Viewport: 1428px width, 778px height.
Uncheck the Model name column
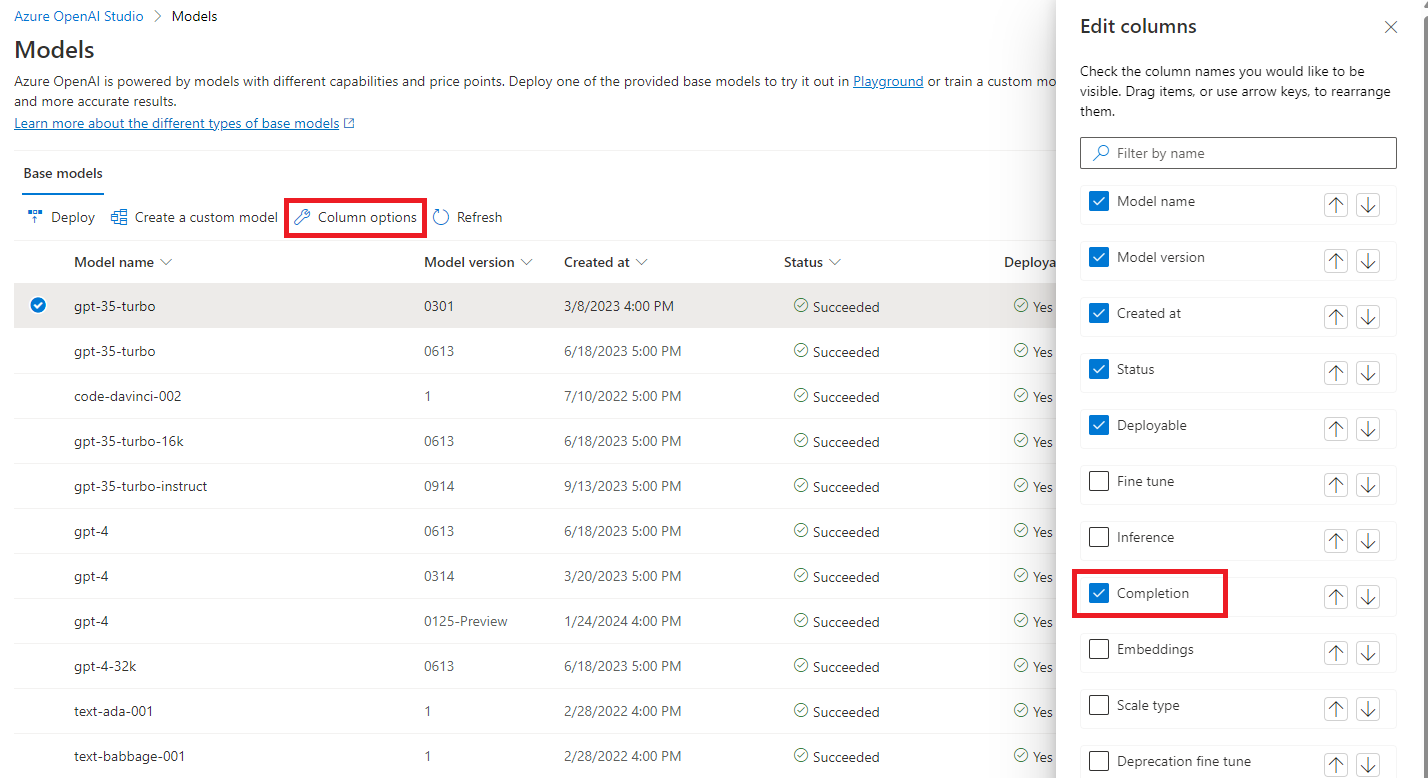1099,201
